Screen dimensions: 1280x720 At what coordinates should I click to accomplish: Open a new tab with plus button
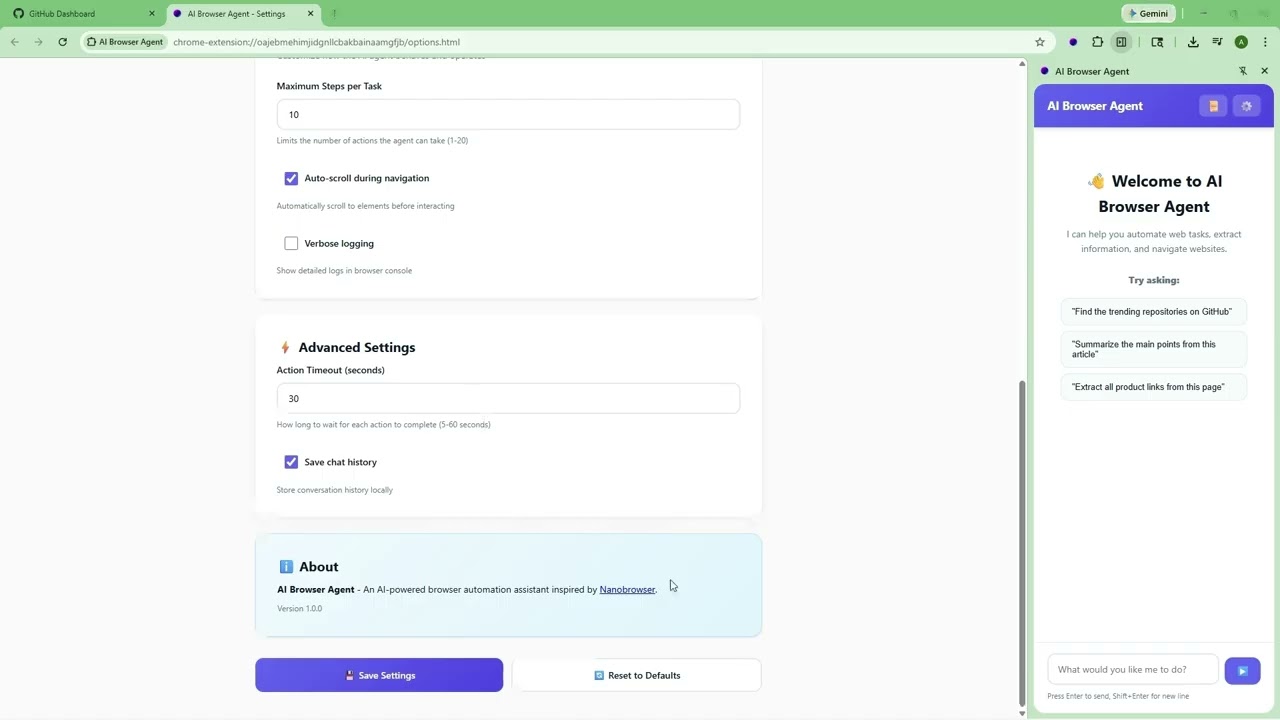click(x=334, y=14)
